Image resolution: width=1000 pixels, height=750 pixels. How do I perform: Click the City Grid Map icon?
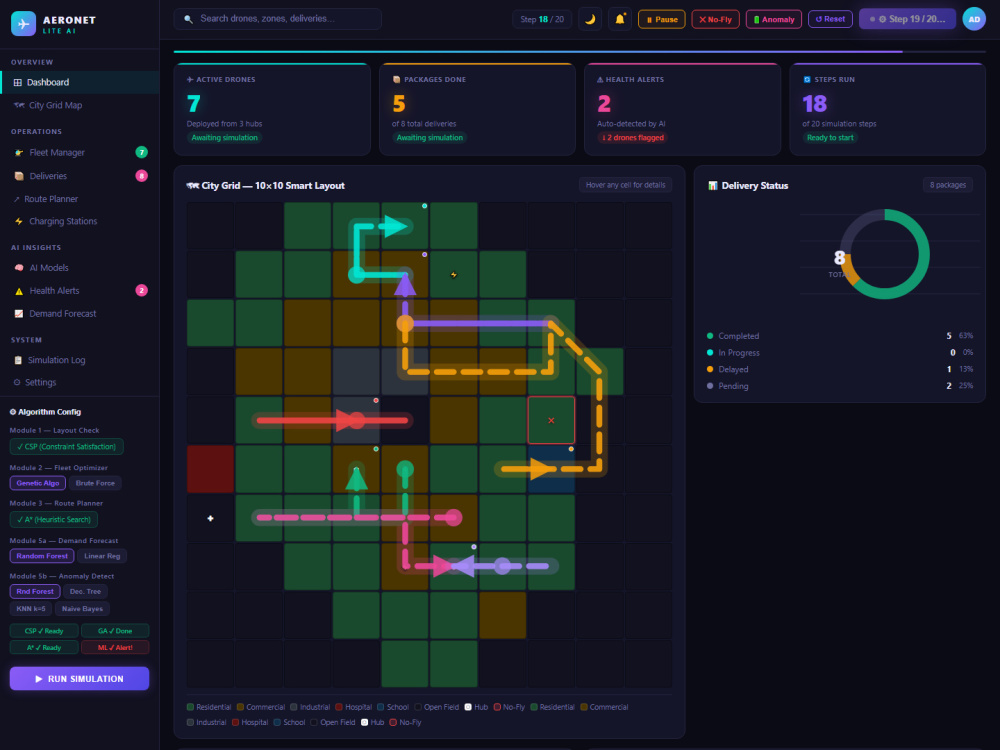(x=19, y=105)
